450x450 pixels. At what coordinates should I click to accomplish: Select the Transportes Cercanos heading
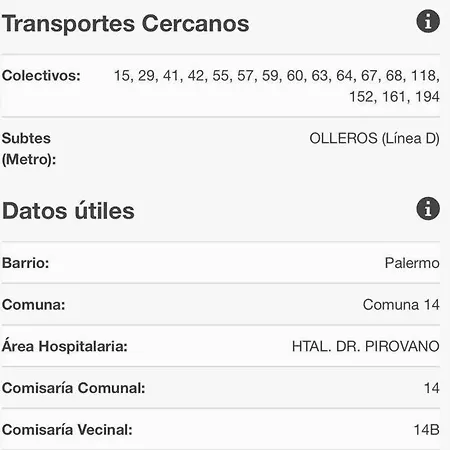pos(126,24)
